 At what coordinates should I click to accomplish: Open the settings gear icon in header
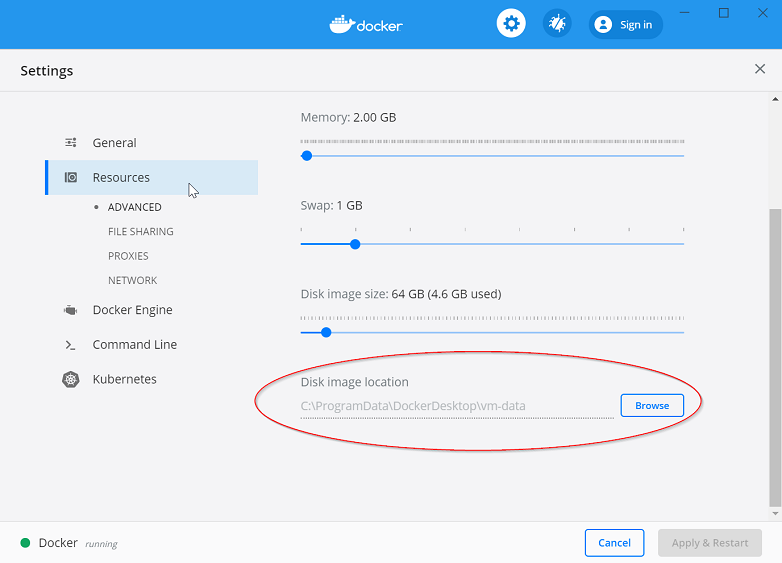(511, 23)
